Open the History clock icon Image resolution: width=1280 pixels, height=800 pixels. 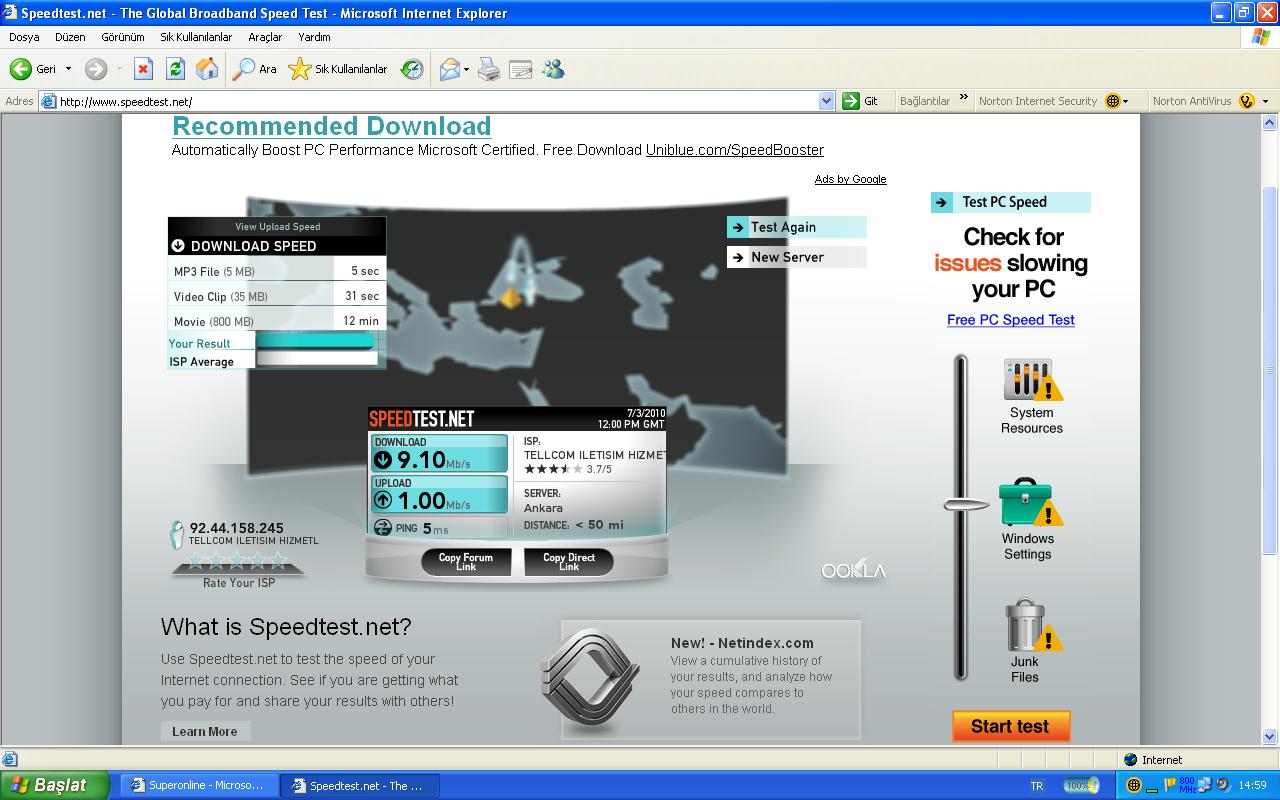412,69
